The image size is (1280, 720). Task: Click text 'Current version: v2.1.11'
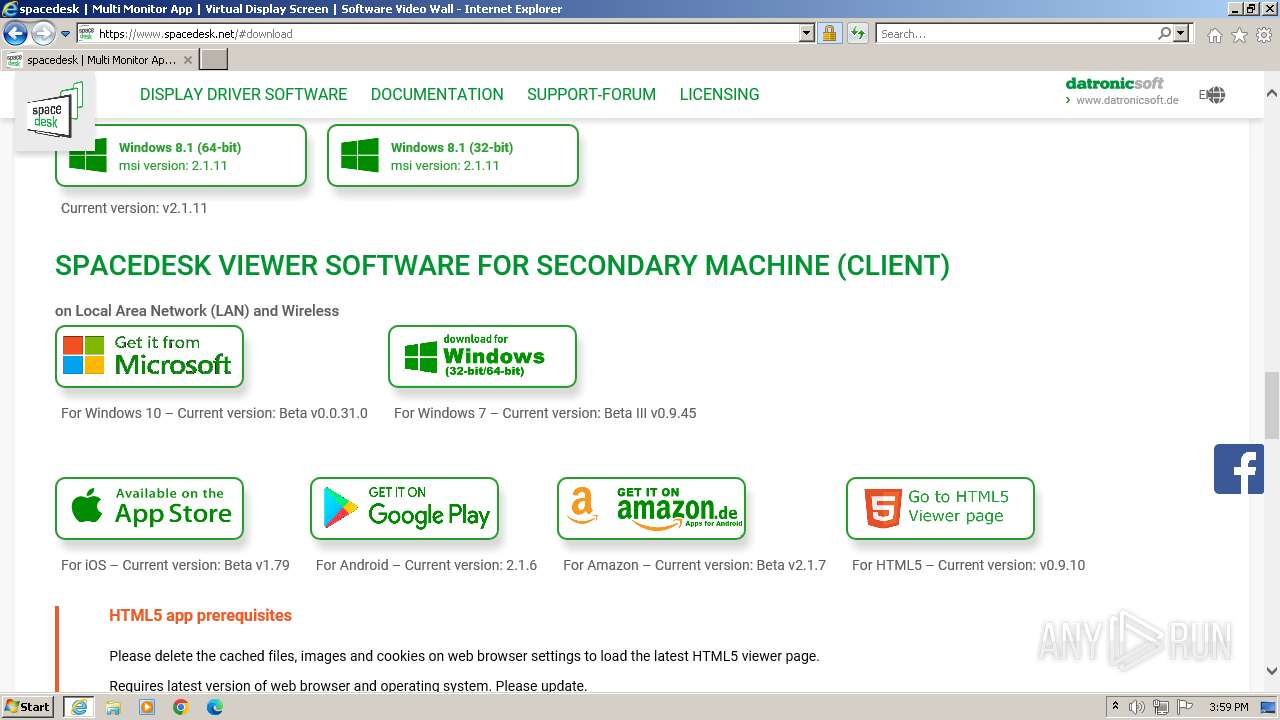(x=134, y=208)
